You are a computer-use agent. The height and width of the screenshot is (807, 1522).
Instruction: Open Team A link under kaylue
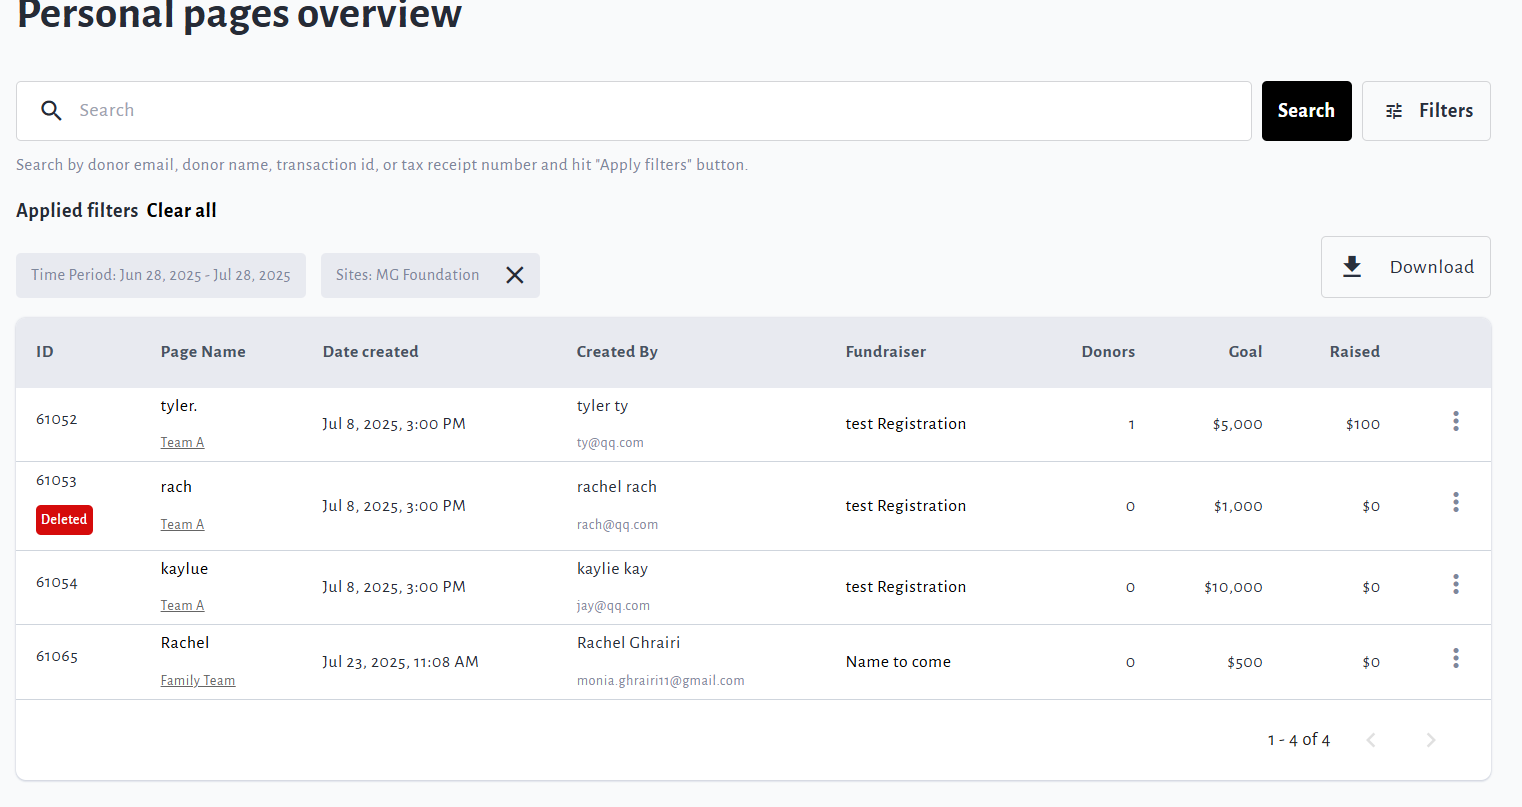click(x=182, y=606)
